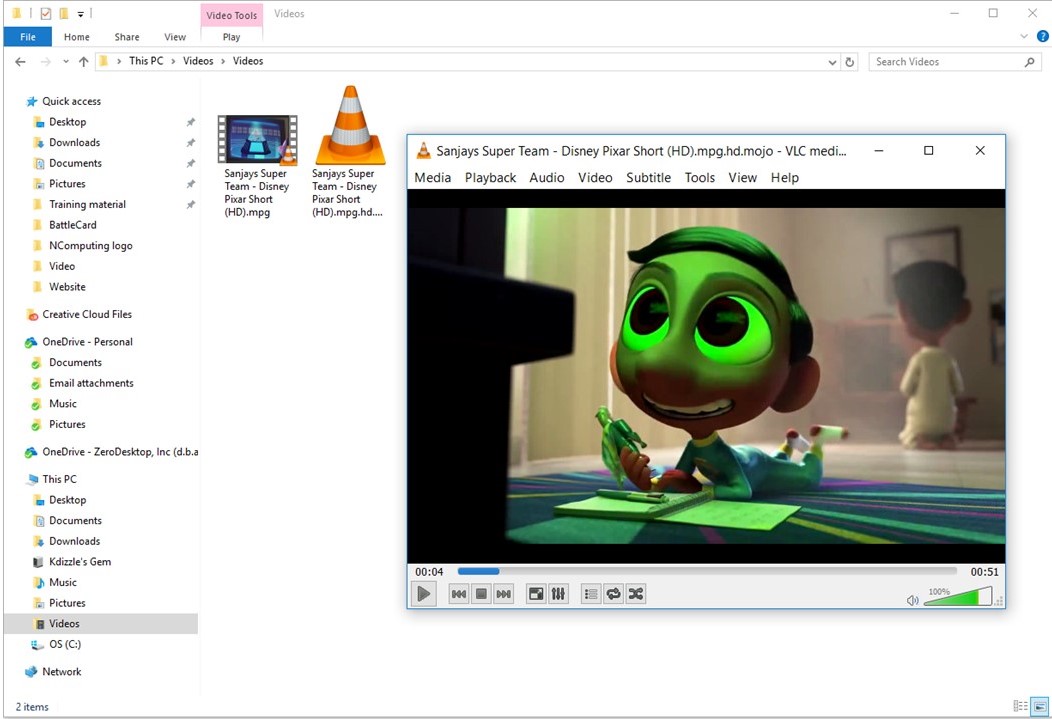
Task: Open the Customize Quick Access Toolbar dropdown
Action: coord(81,13)
